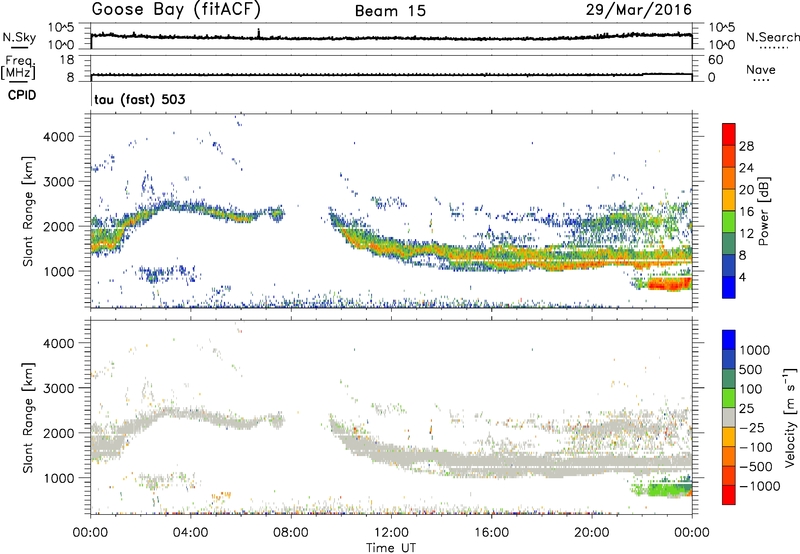Click the 16:00 time tick label
This screenshot has height=554, width=800.
pos(491,533)
